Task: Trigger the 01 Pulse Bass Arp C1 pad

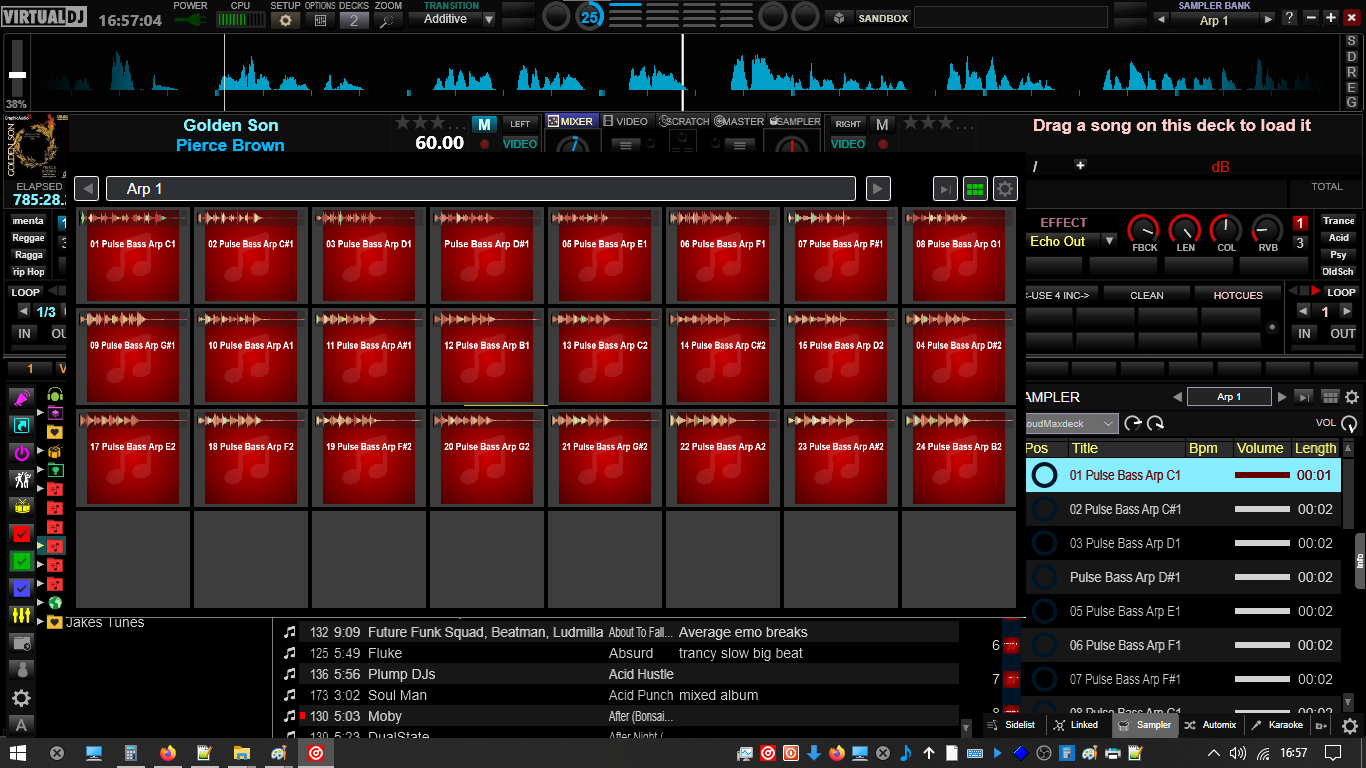Action: (x=132, y=255)
